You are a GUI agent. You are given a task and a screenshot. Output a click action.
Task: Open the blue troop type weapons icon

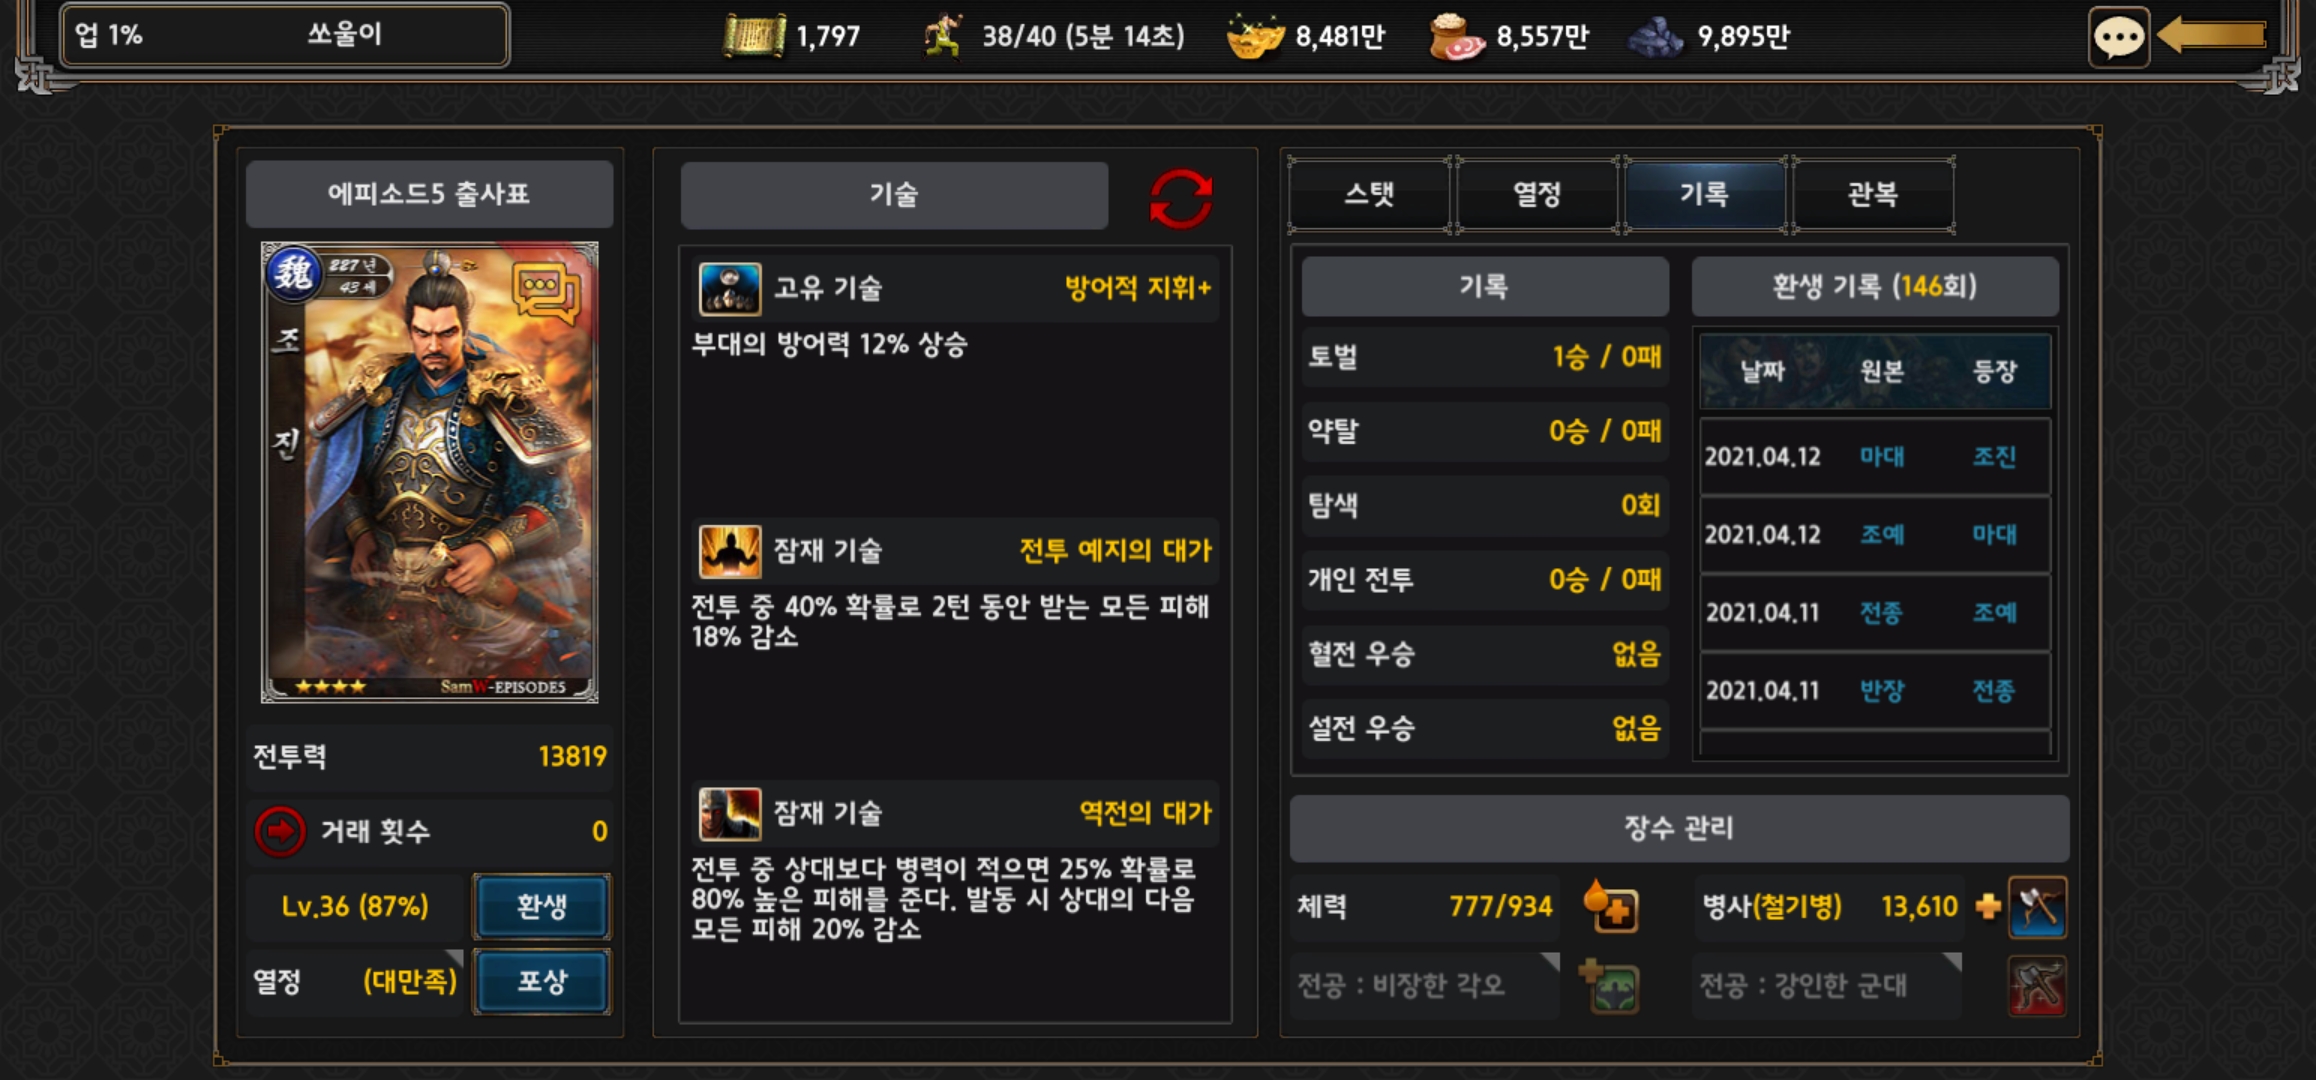point(2037,907)
